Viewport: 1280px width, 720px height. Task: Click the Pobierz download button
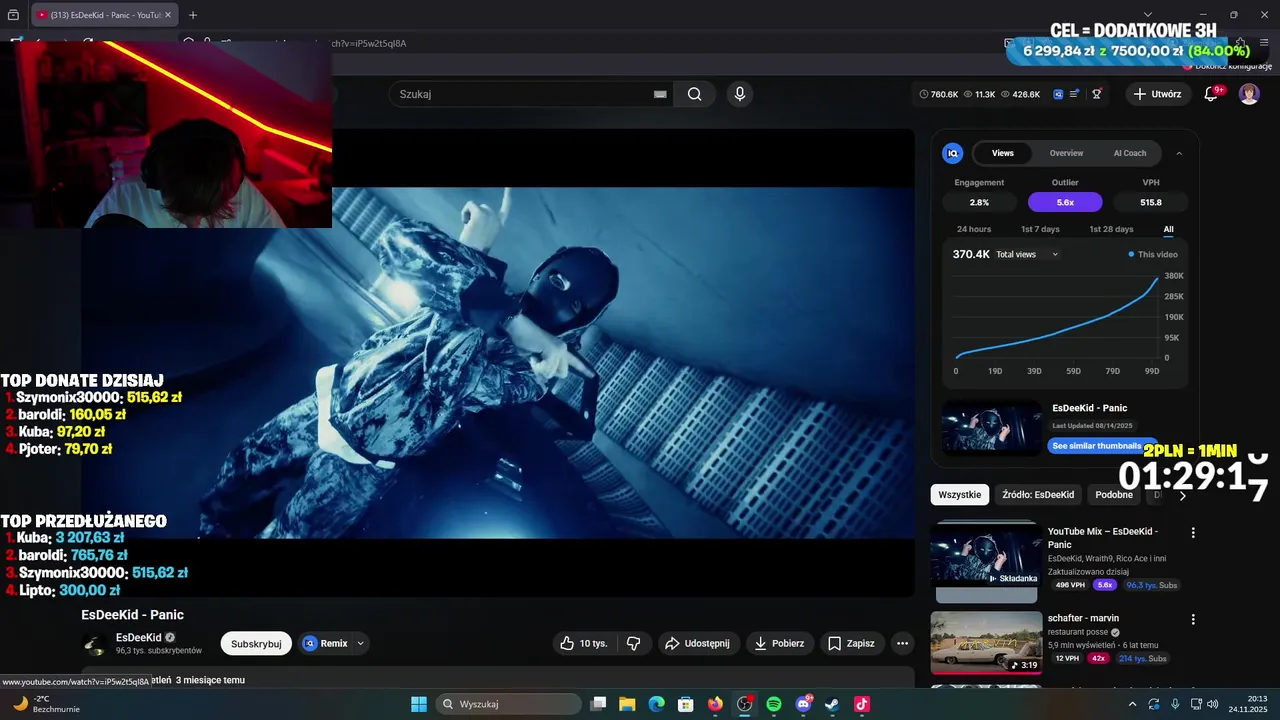click(779, 643)
